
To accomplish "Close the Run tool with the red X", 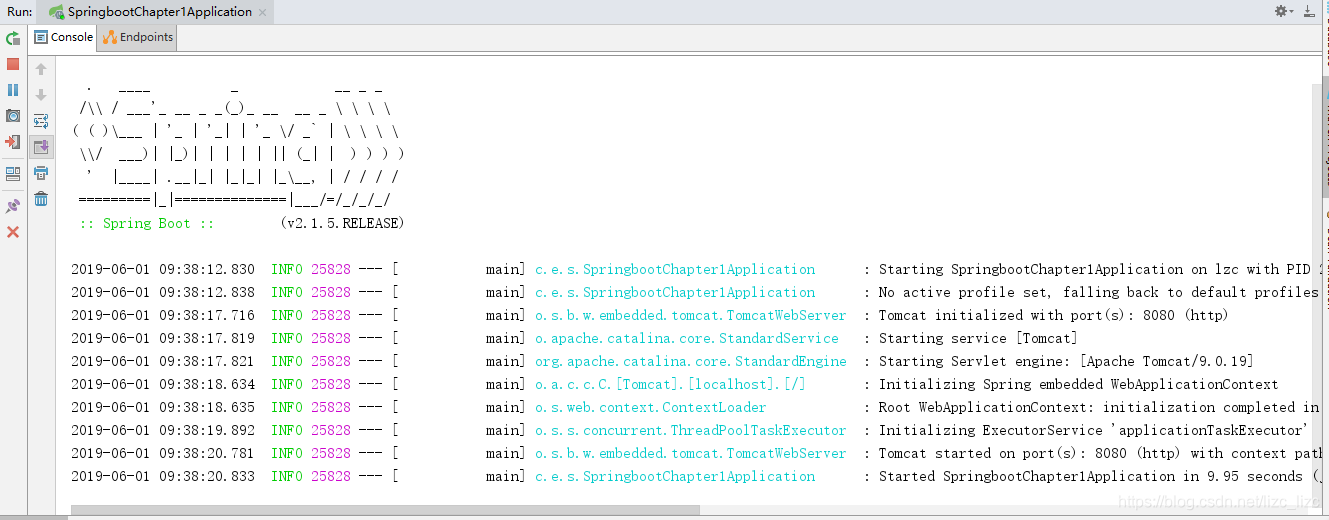I will (x=13, y=232).
